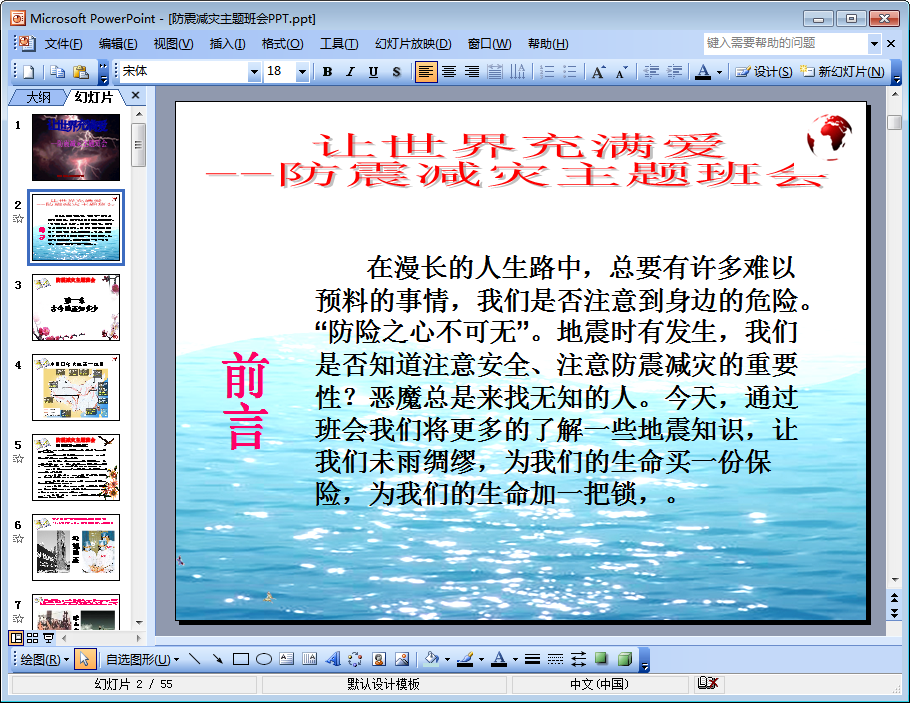The width and height of the screenshot is (910, 703).
Task: Toggle Italic formatting
Action: [x=350, y=72]
